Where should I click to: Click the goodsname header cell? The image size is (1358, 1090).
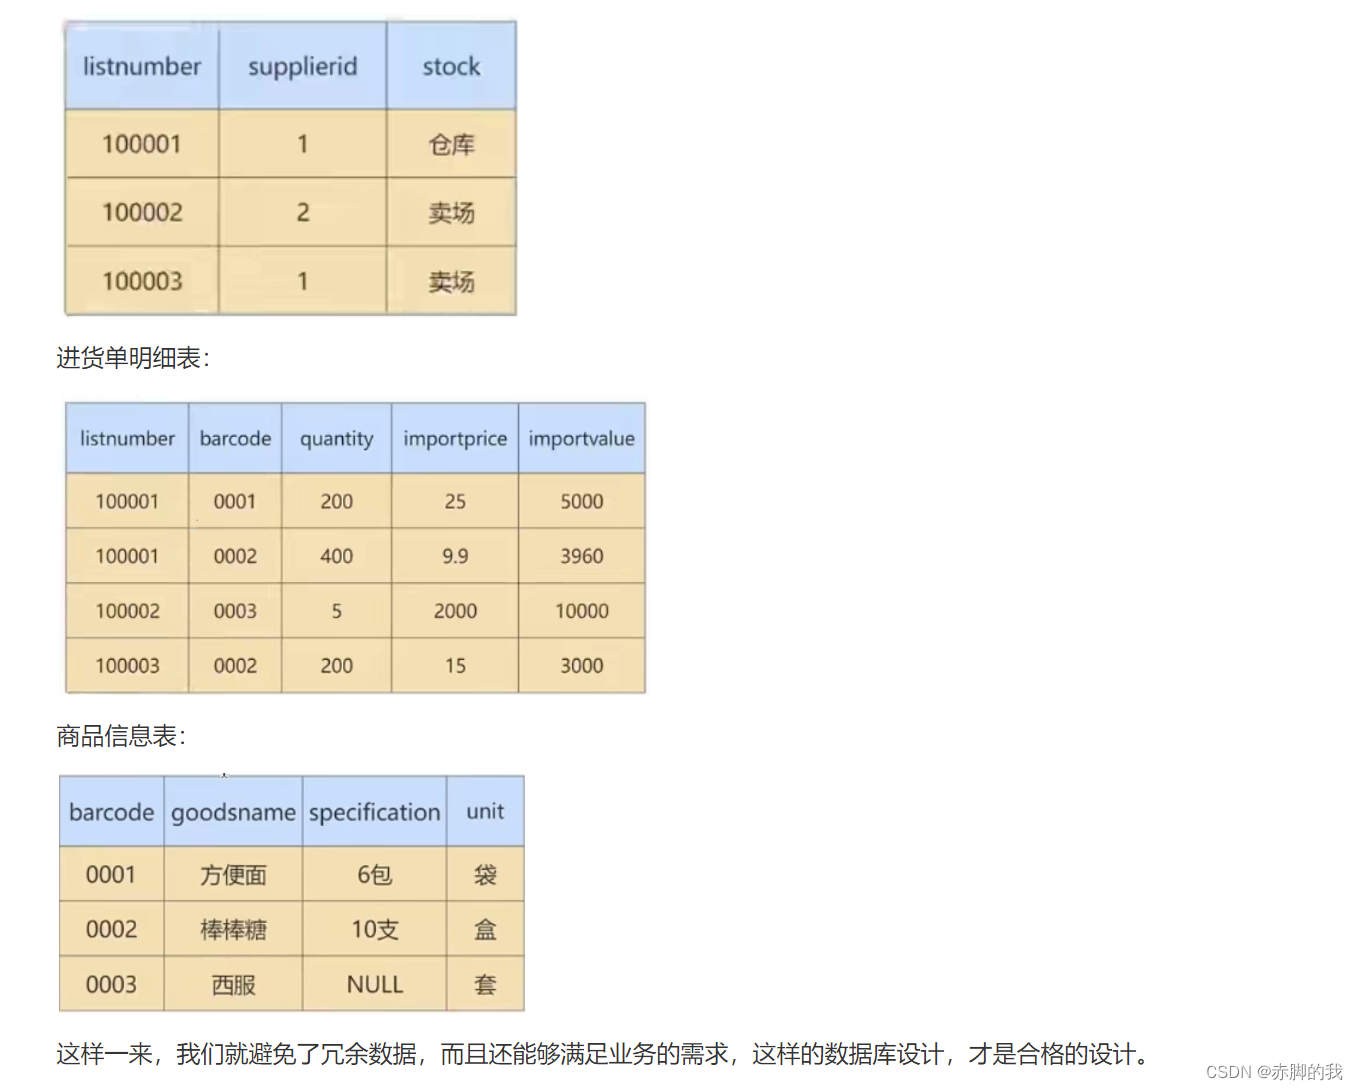(x=232, y=813)
